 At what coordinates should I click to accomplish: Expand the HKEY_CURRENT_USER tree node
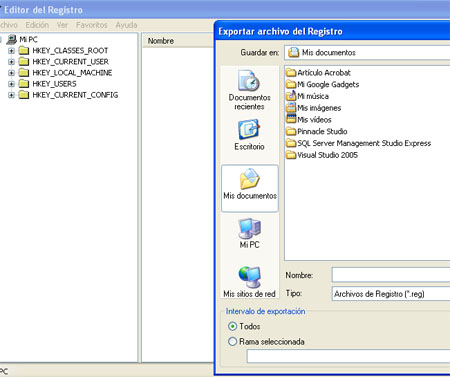coord(11,62)
